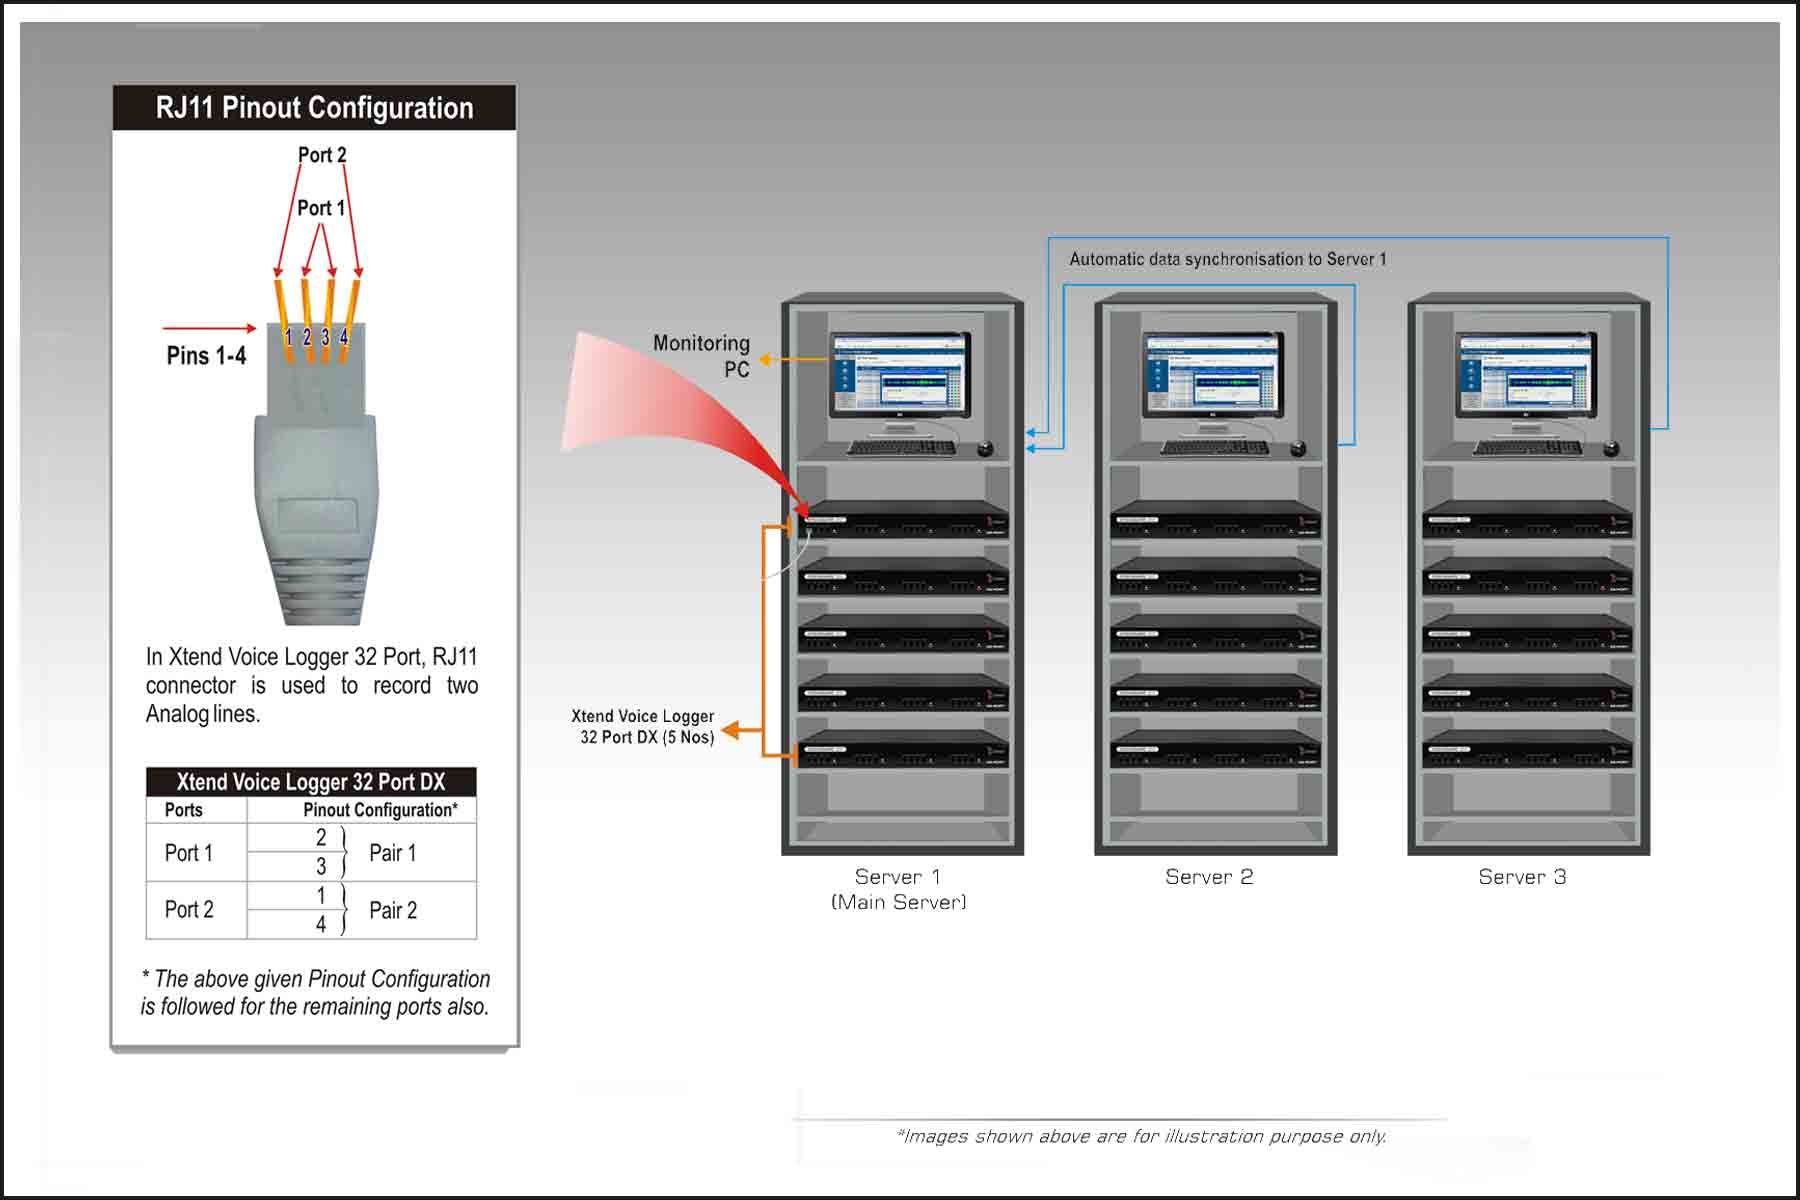Click the mouse in Server 2 rack
The width and height of the screenshot is (1800, 1200).
tap(1298, 448)
